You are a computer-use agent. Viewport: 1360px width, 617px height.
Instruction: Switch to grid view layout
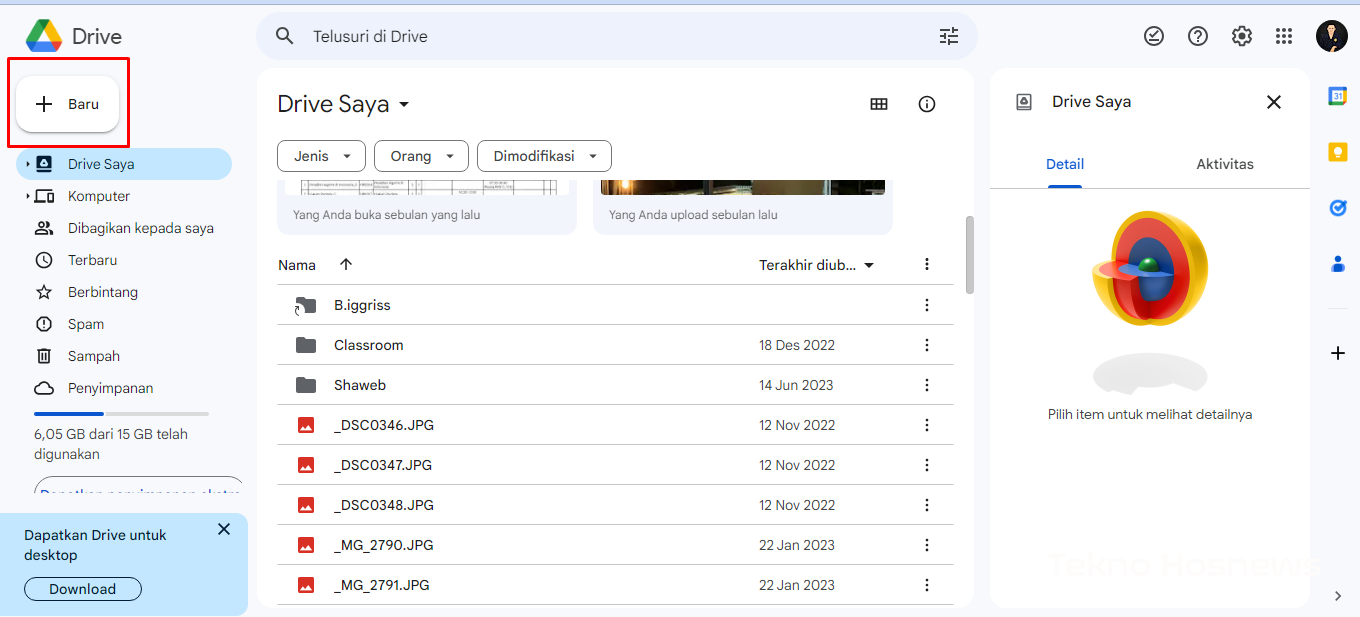878,103
